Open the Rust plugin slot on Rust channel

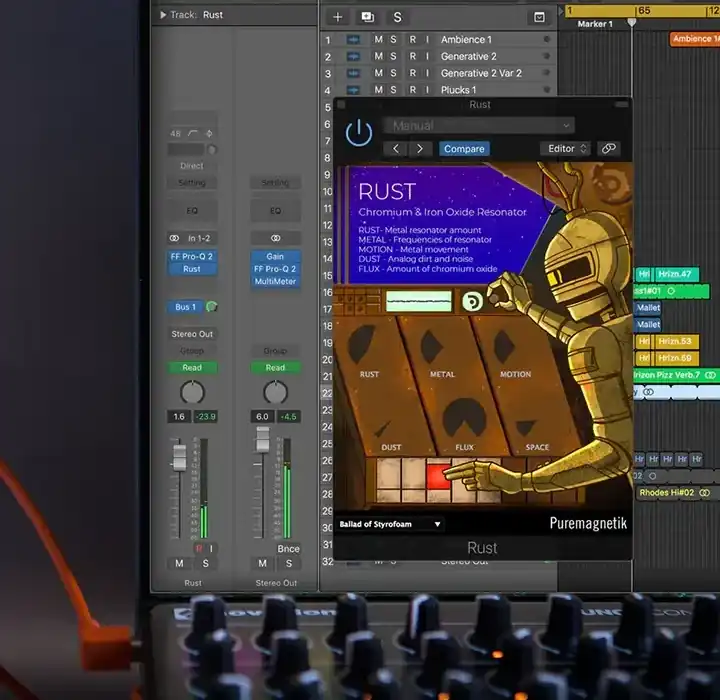pyautogui.click(x=191, y=269)
